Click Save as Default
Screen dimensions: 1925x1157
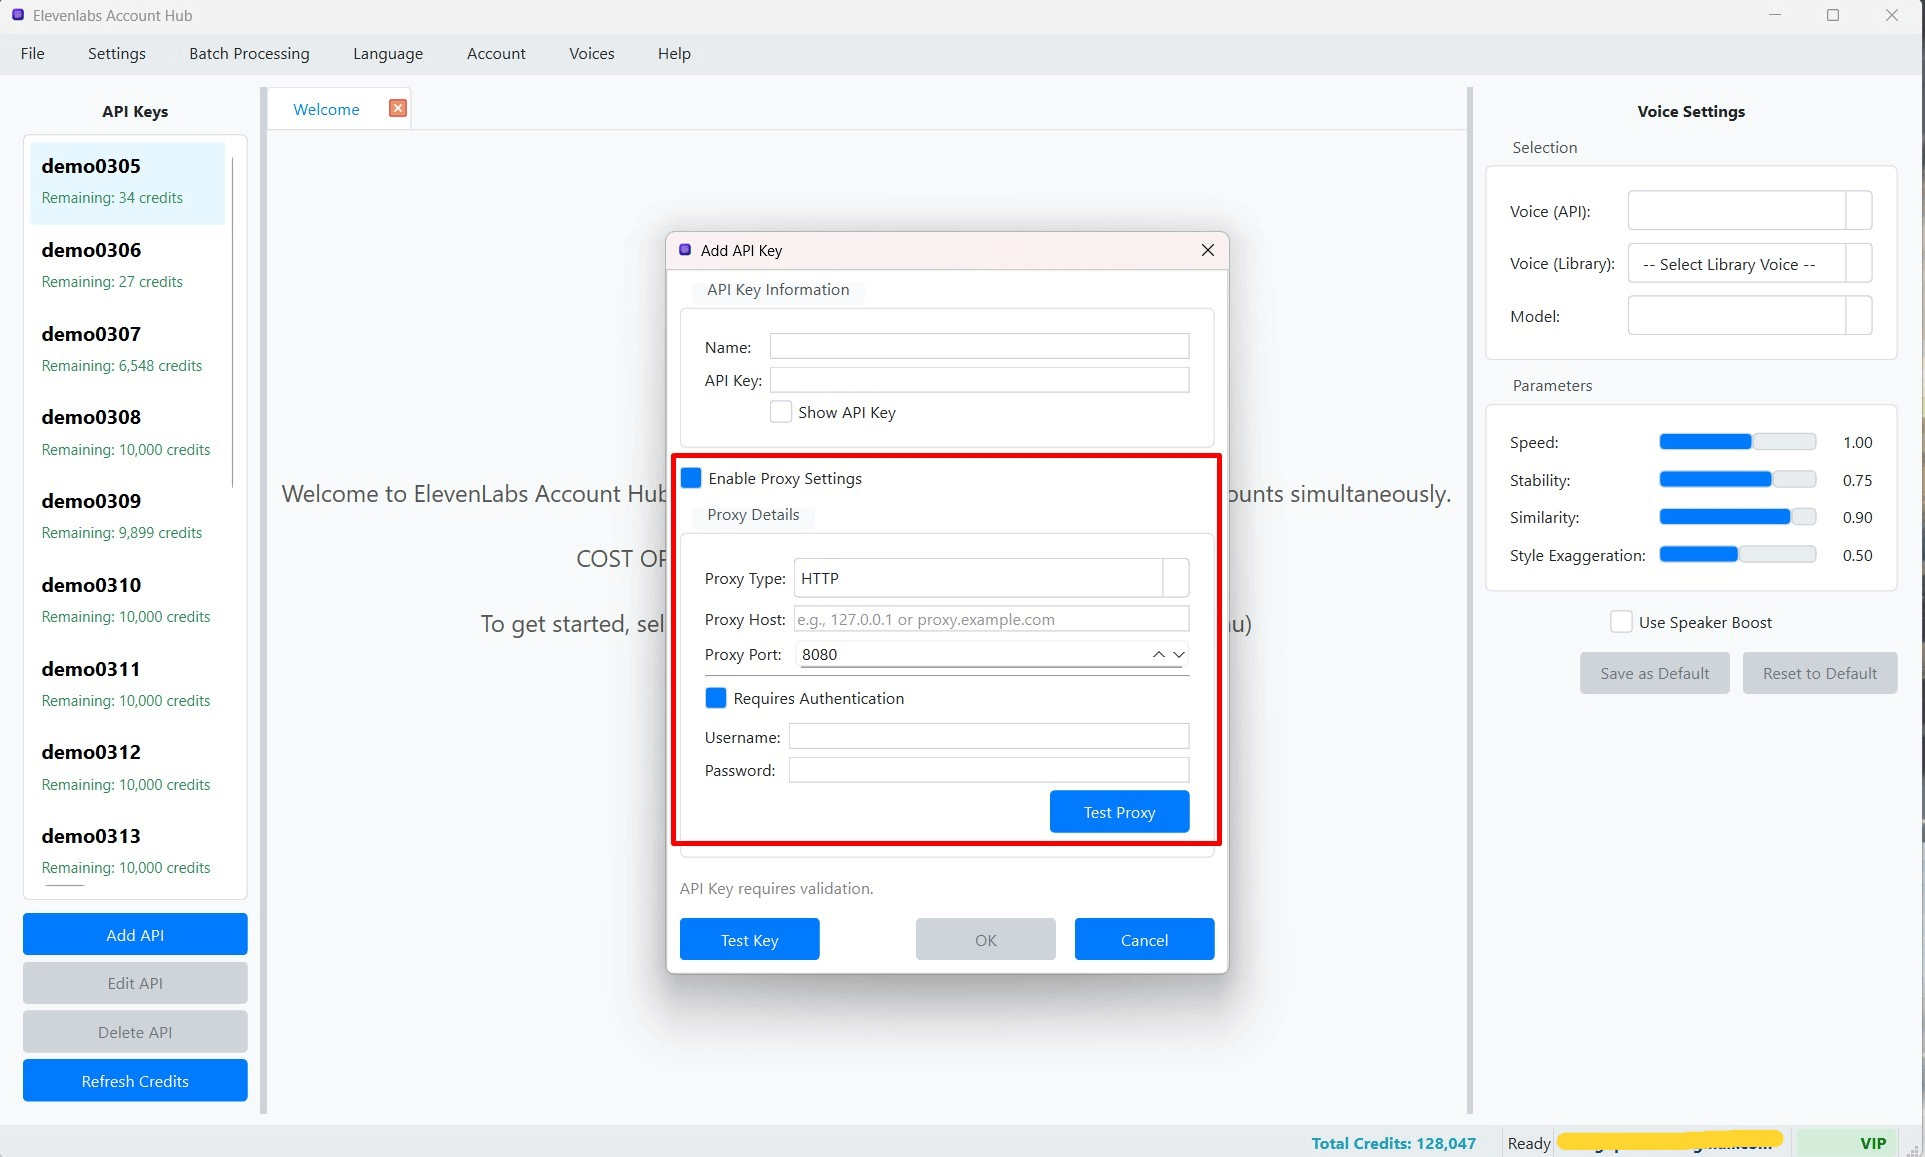coord(1654,673)
